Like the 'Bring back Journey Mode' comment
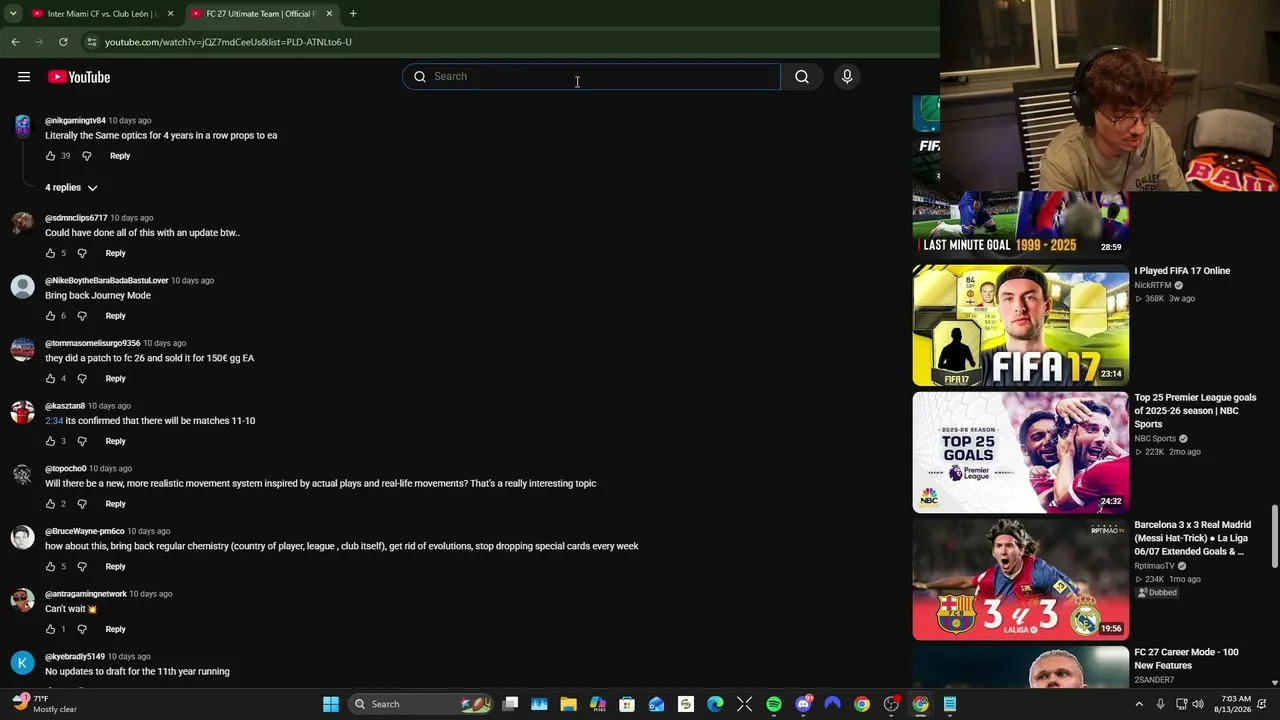Viewport: 1280px width, 720px height. pyautogui.click(x=50, y=316)
